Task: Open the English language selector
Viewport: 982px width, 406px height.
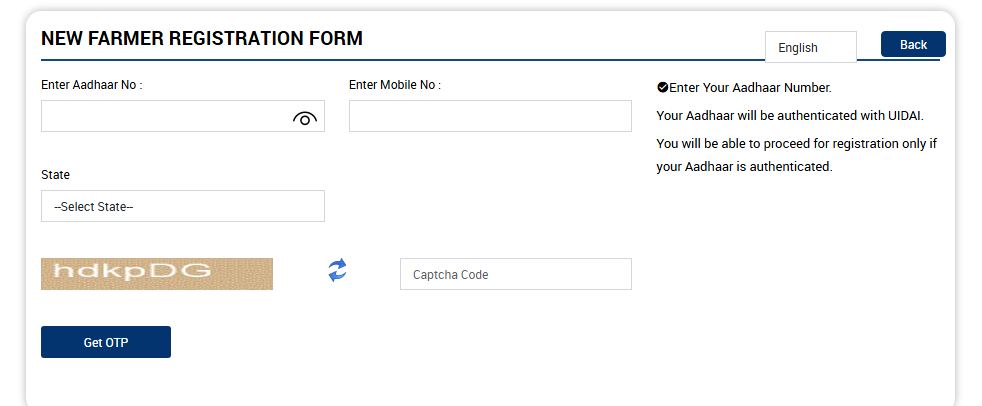Action: 810,47
